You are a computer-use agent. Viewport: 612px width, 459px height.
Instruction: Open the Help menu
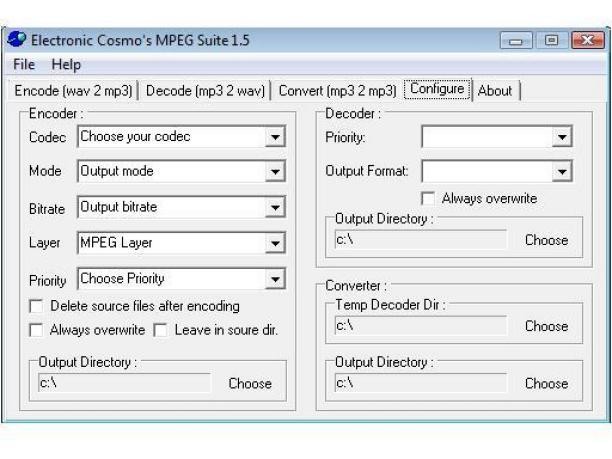pyautogui.click(x=66, y=64)
